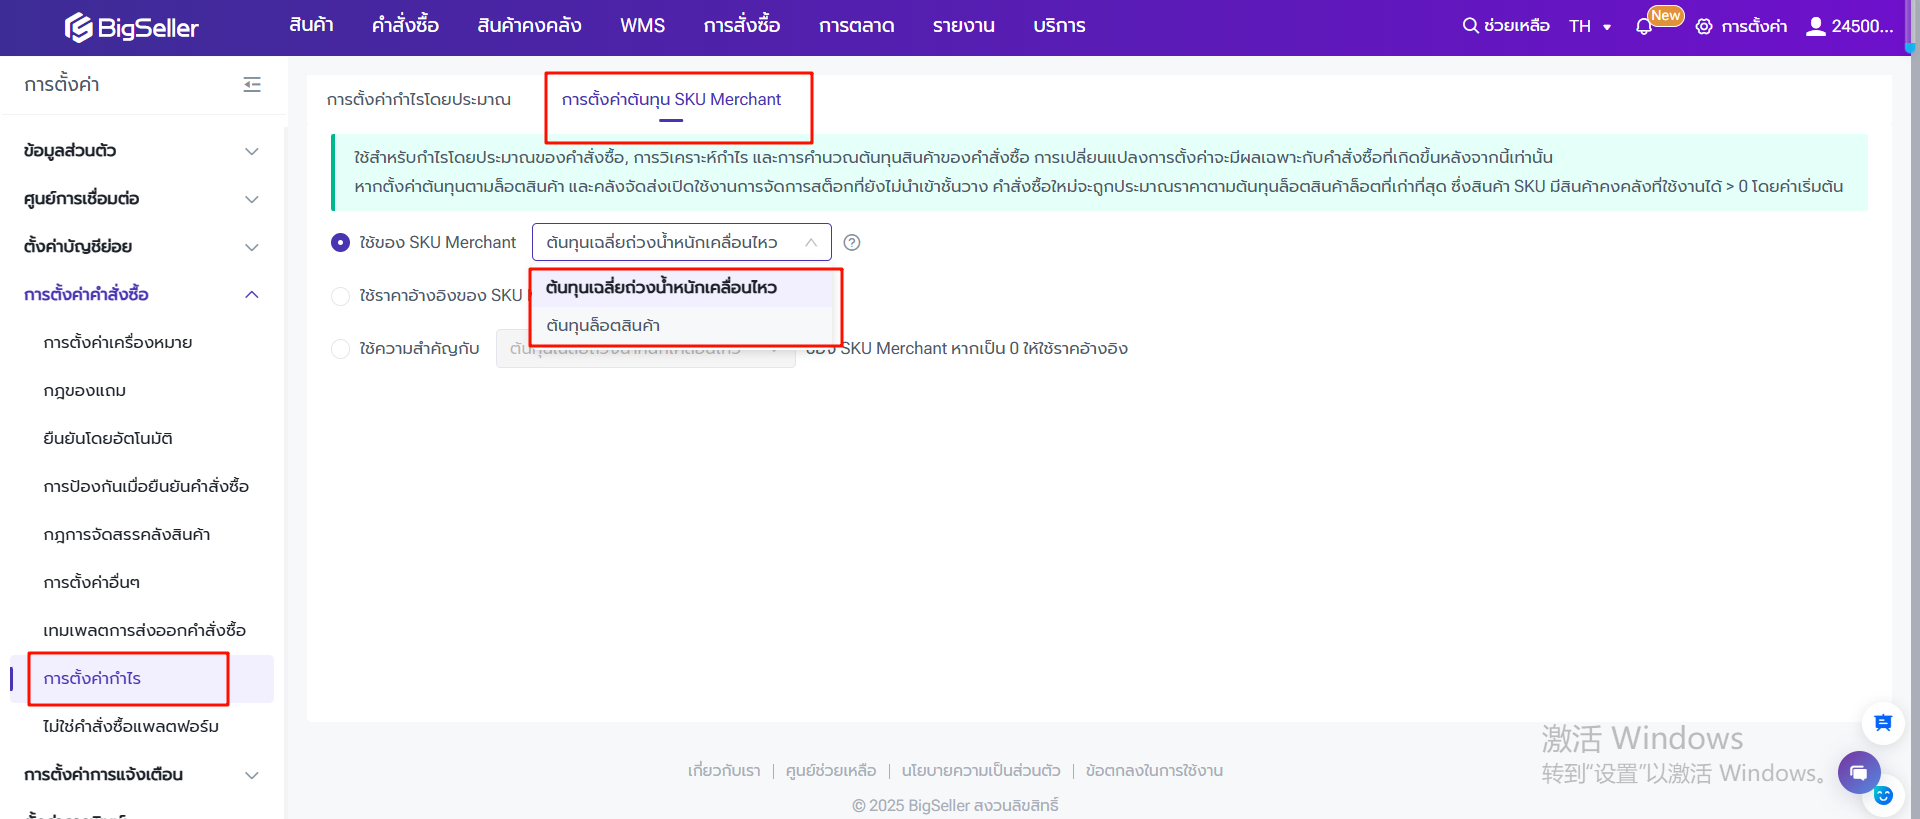
Task: Open the notifications bell icon
Action: 1644,27
